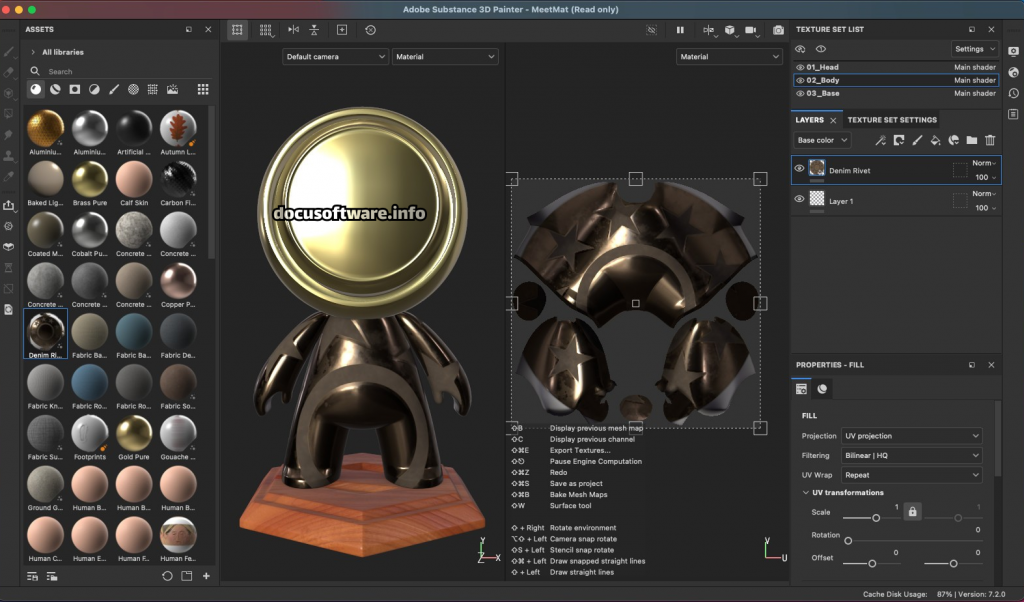This screenshot has width=1024, height=602.
Task: Select the Alphas round checkered filter icon
Action: (133, 89)
